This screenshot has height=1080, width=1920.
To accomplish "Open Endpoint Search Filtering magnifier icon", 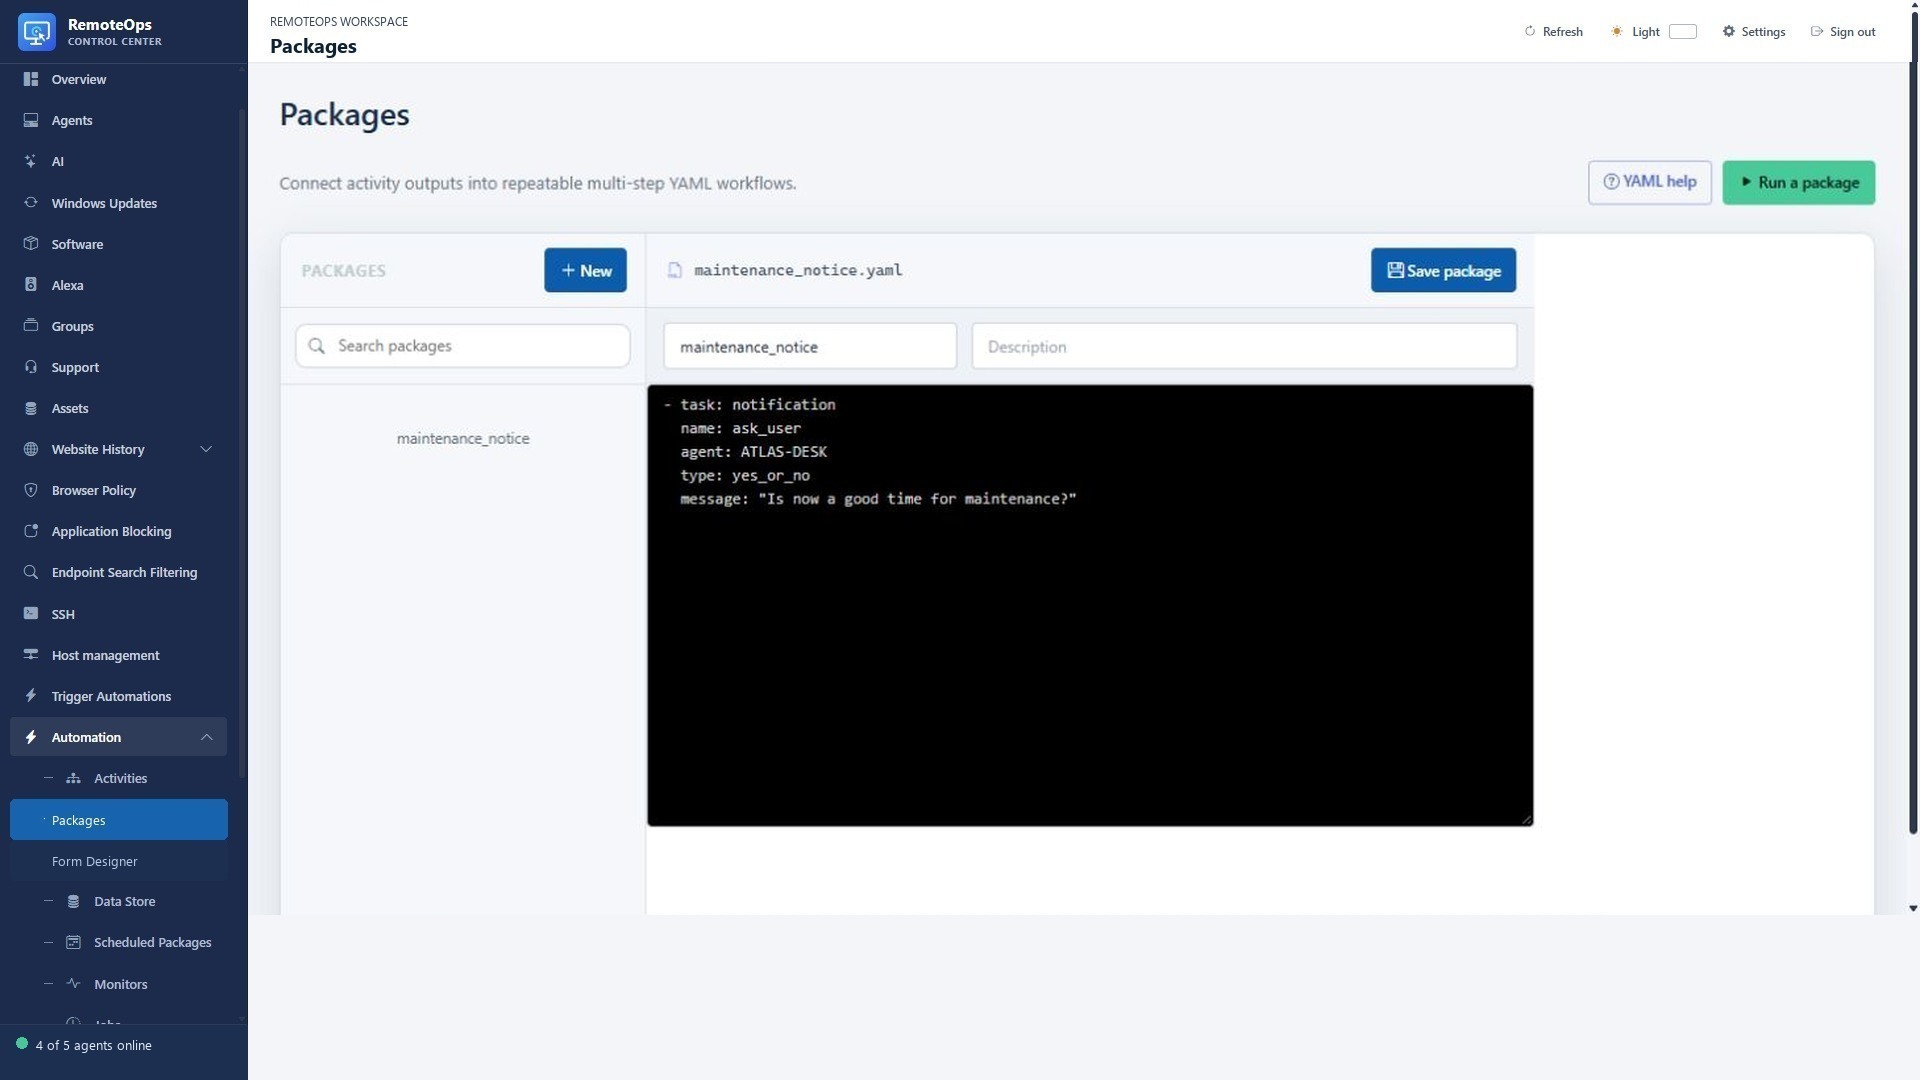I will [x=31, y=572].
